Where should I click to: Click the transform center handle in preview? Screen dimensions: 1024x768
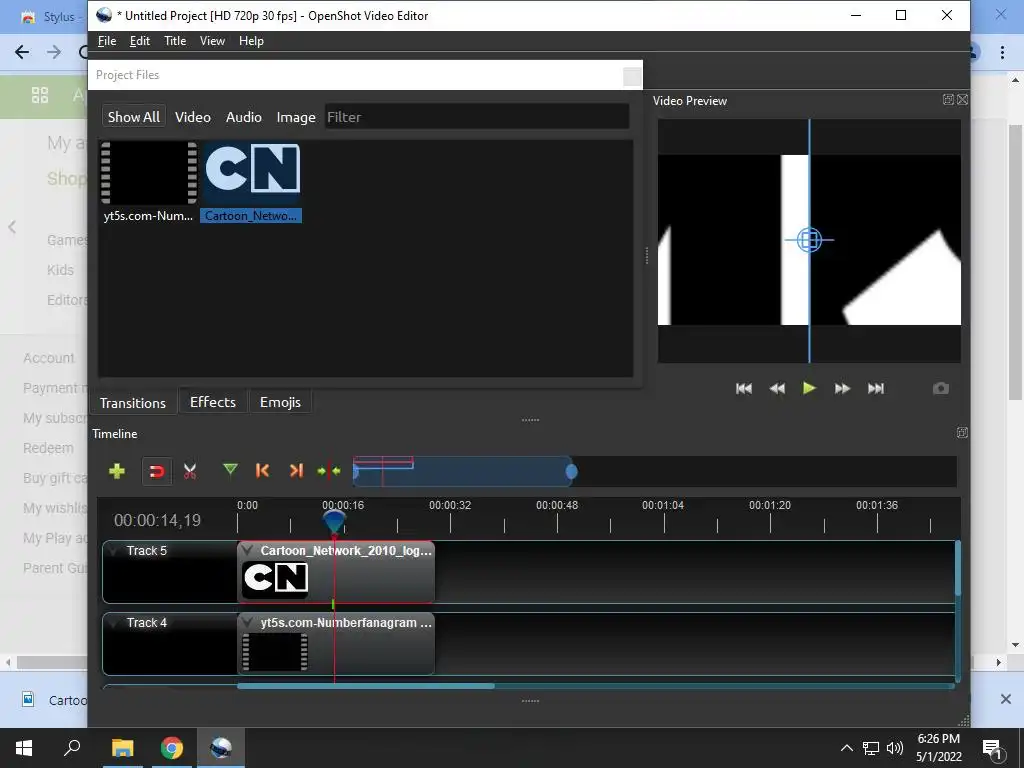(809, 240)
